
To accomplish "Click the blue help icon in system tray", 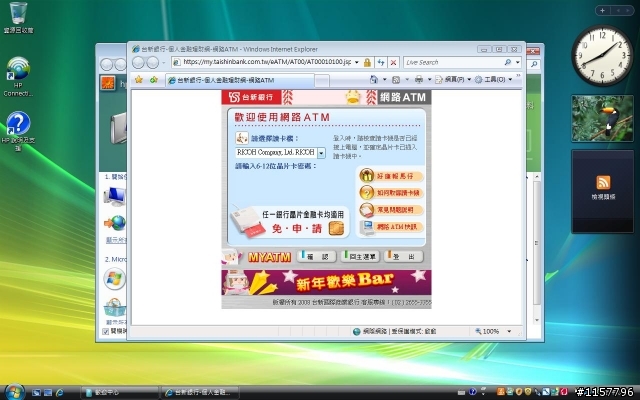I will point(472,392).
